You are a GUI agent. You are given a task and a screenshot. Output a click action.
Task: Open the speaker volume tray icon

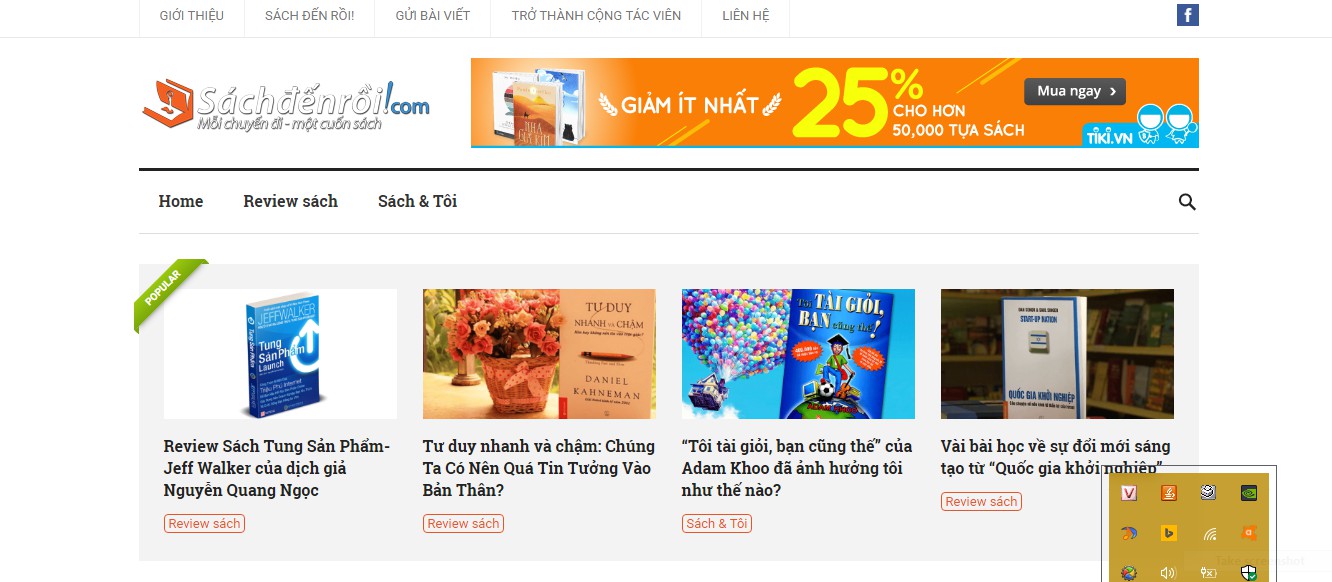pos(1169,573)
